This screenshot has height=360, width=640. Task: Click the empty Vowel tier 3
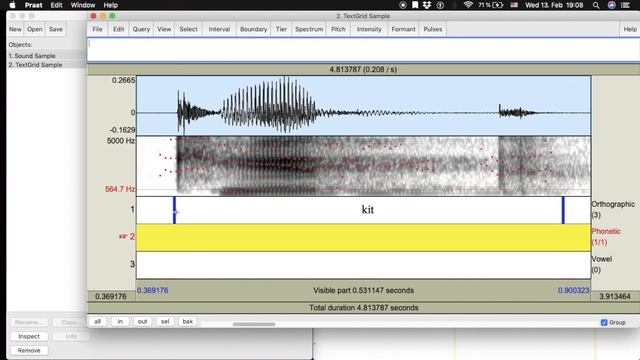point(363,265)
